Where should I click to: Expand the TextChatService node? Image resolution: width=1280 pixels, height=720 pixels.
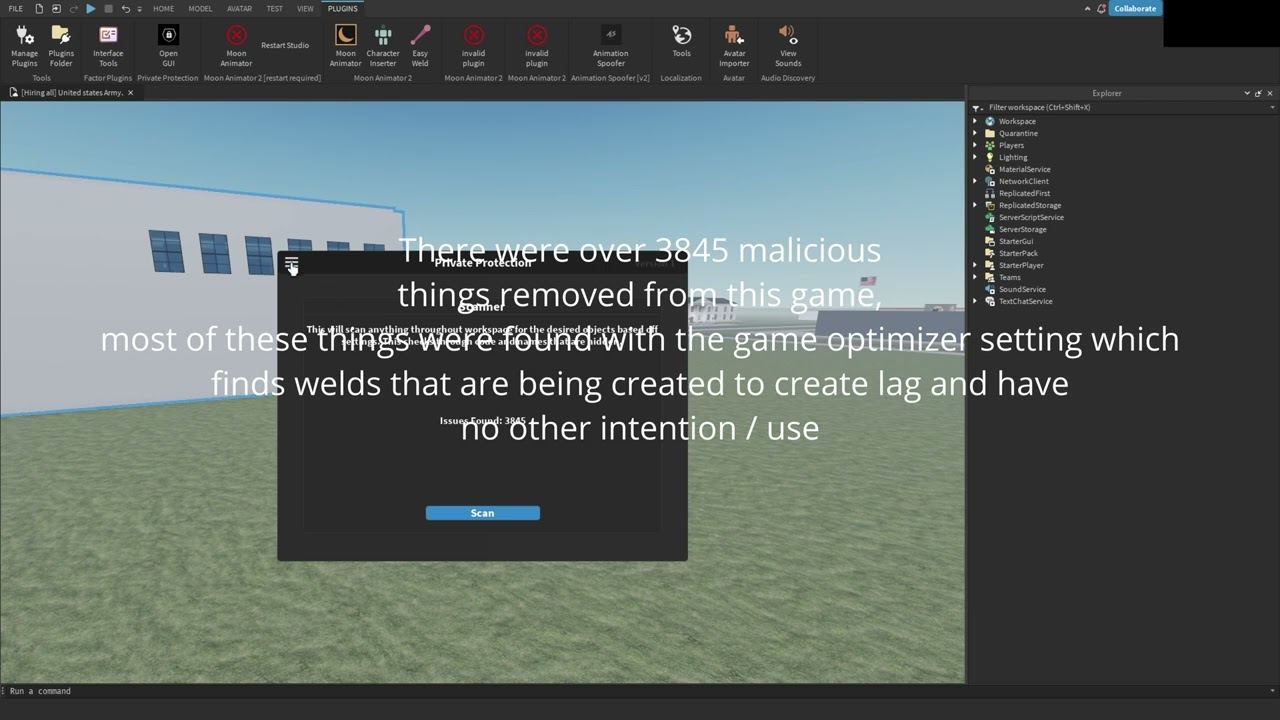pyautogui.click(x=975, y=301)
